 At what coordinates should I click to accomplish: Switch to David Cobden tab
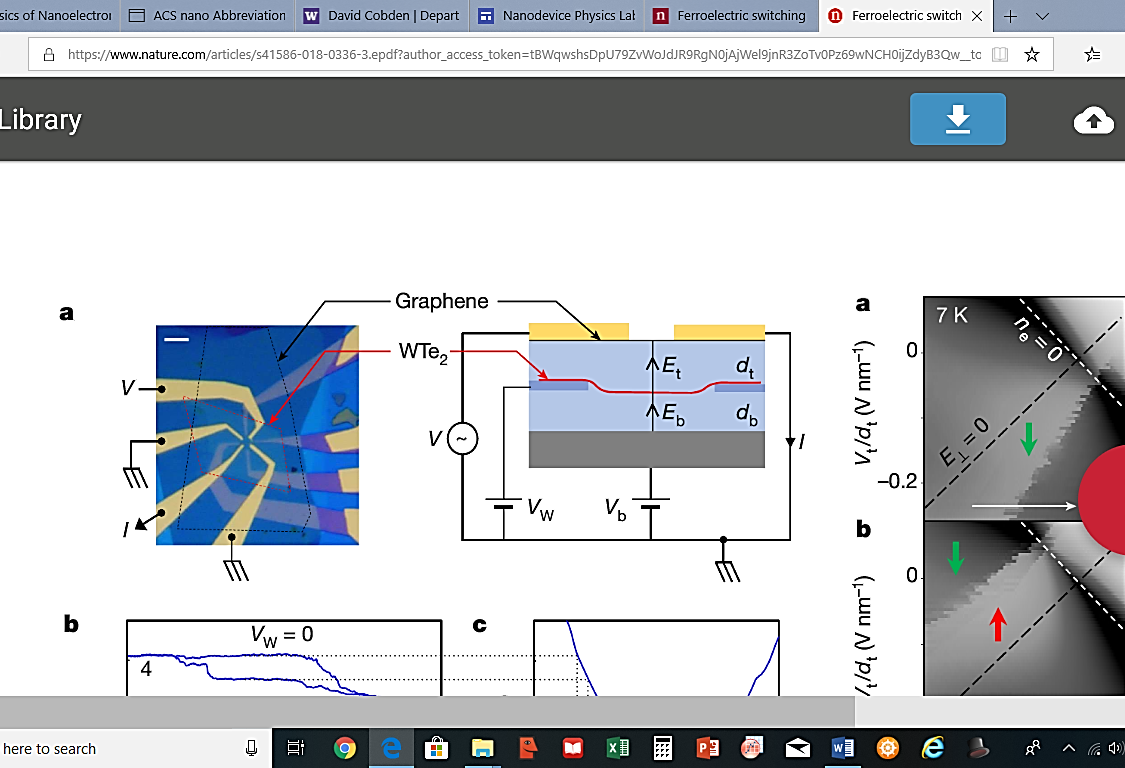(382, 16)
